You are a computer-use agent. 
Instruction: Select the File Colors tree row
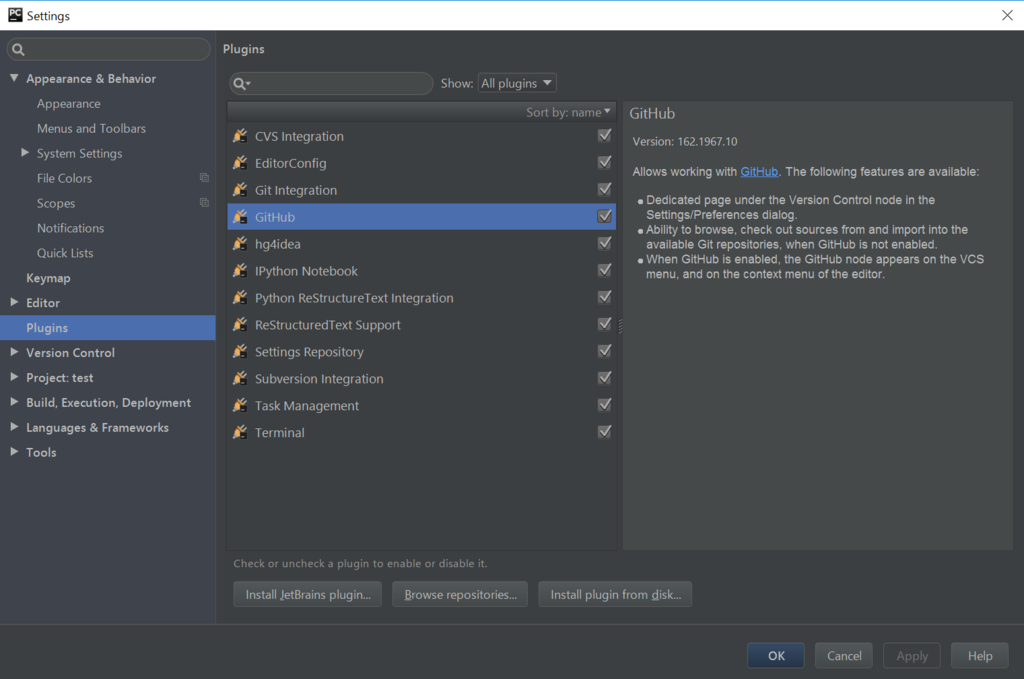click(x=108, y=178)
